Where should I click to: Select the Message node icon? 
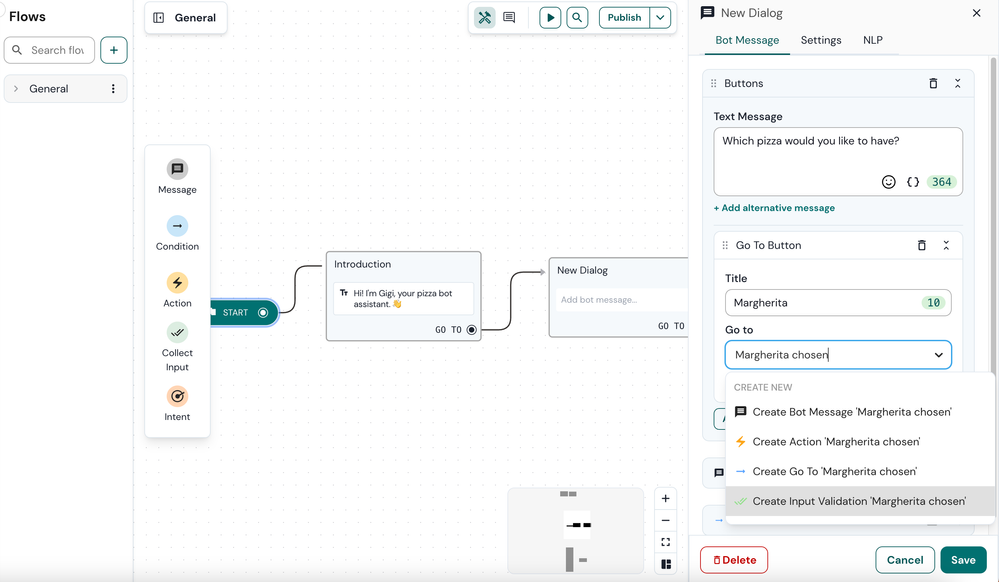click(x=177, y=169)
